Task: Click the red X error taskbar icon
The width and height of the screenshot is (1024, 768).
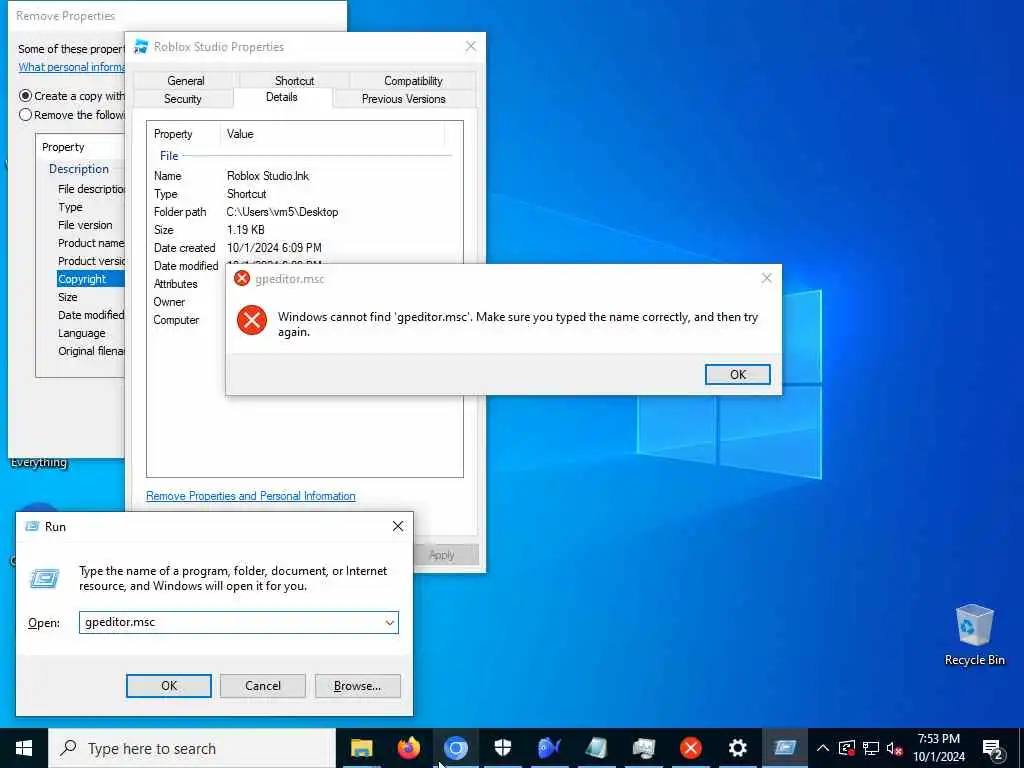Action: click(x=691, y=748)
